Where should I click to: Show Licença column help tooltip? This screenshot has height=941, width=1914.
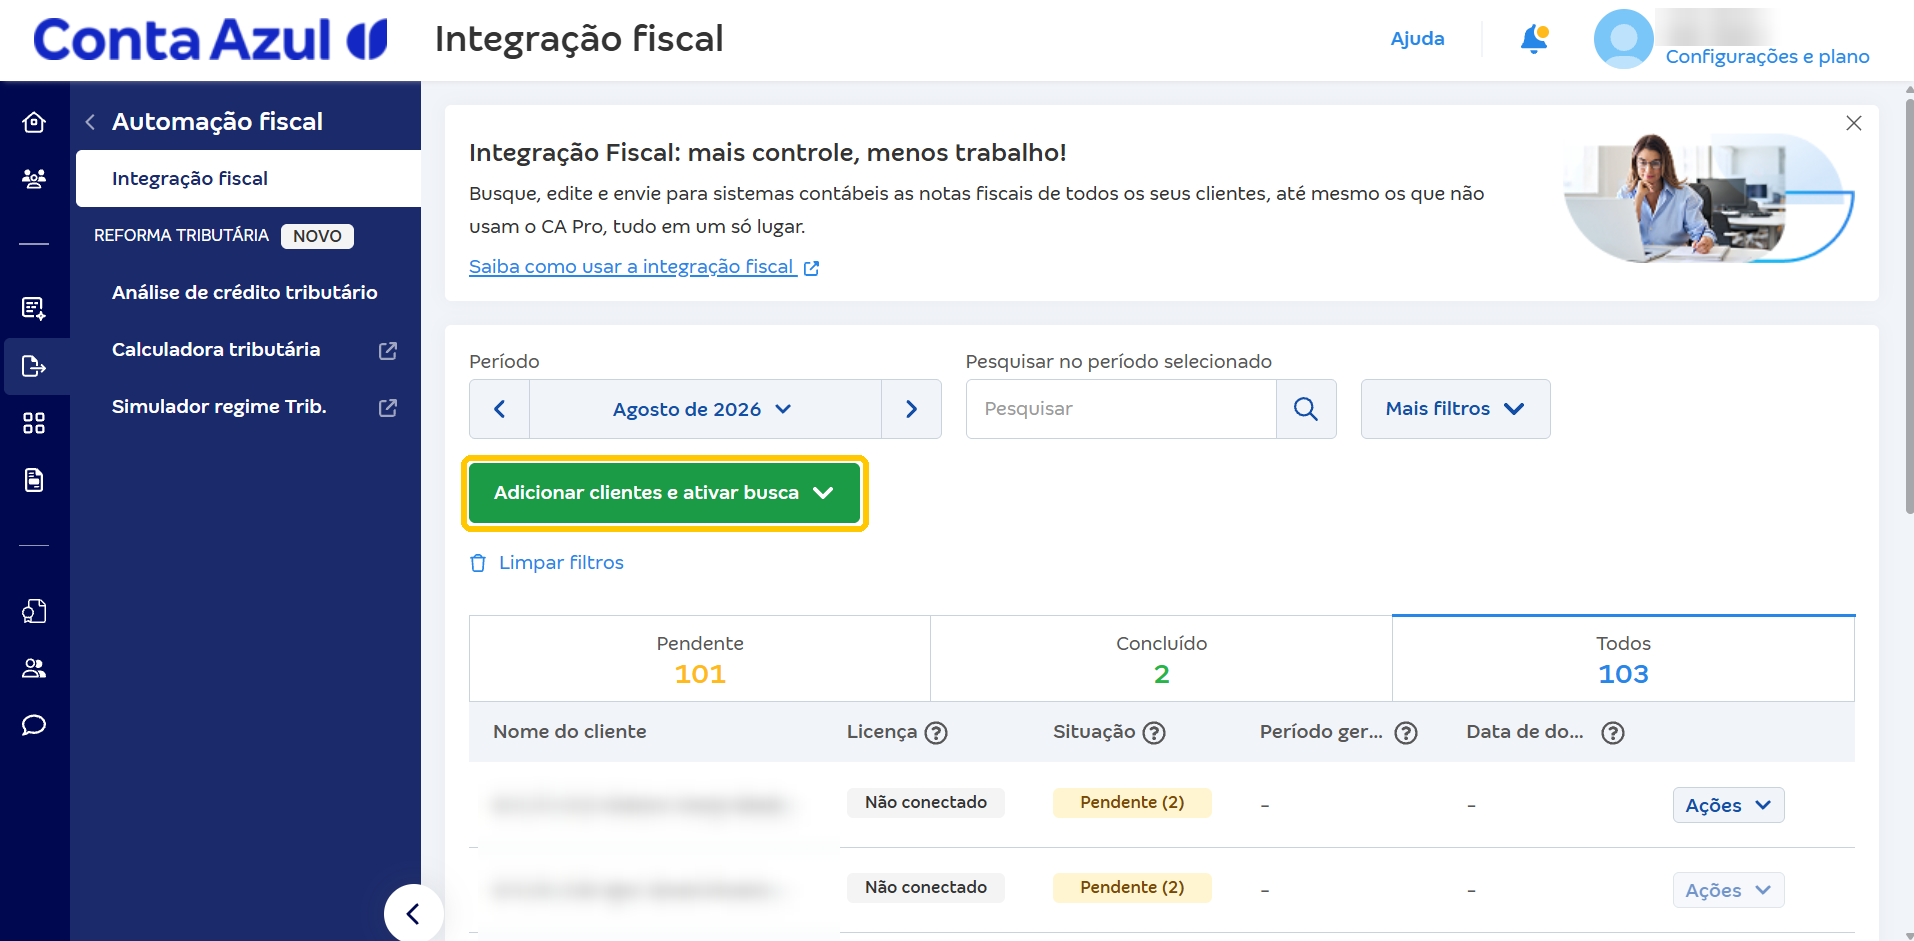point(936,733)
